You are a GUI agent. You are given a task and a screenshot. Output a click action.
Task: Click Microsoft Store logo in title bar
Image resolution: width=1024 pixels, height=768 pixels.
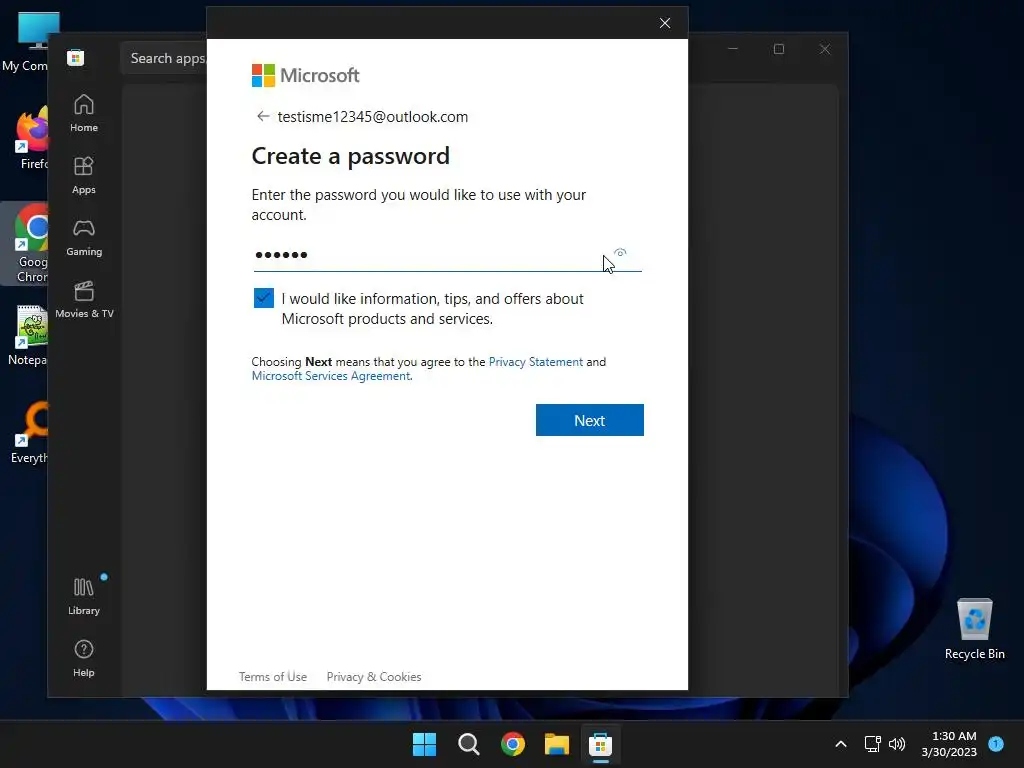(x=76, y=57)
